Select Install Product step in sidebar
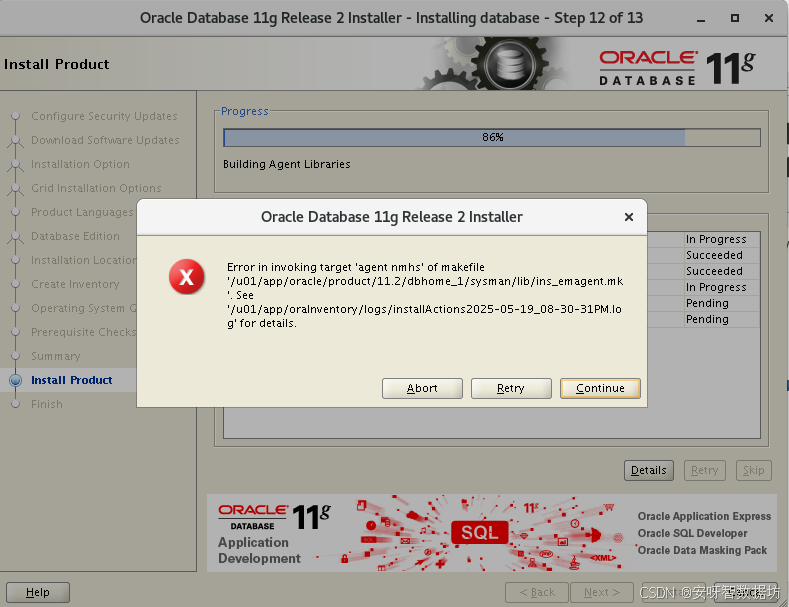 71,380
